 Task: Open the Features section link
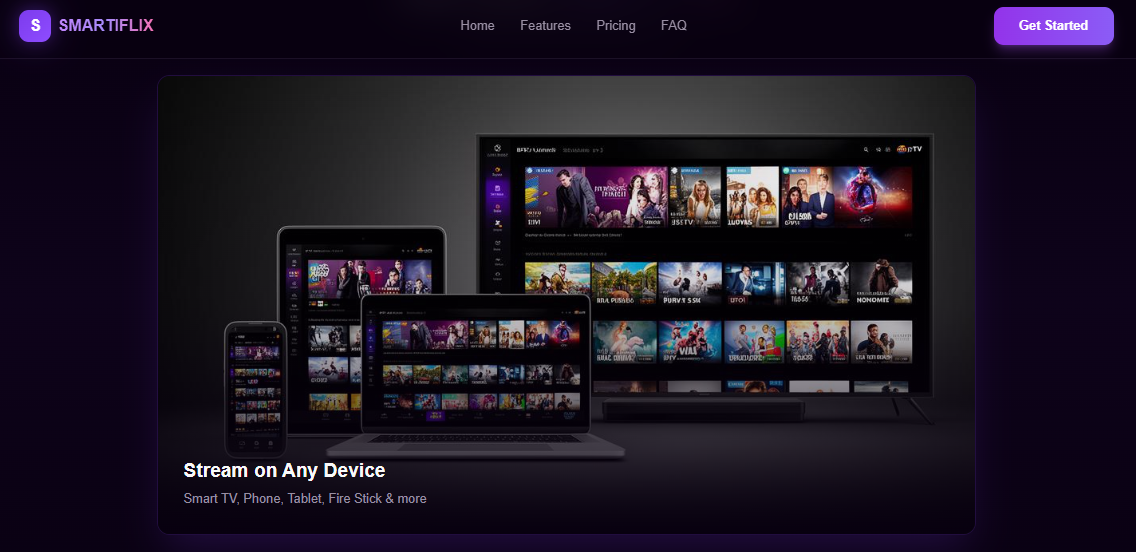pyautogui.click(x=545, y=25)
